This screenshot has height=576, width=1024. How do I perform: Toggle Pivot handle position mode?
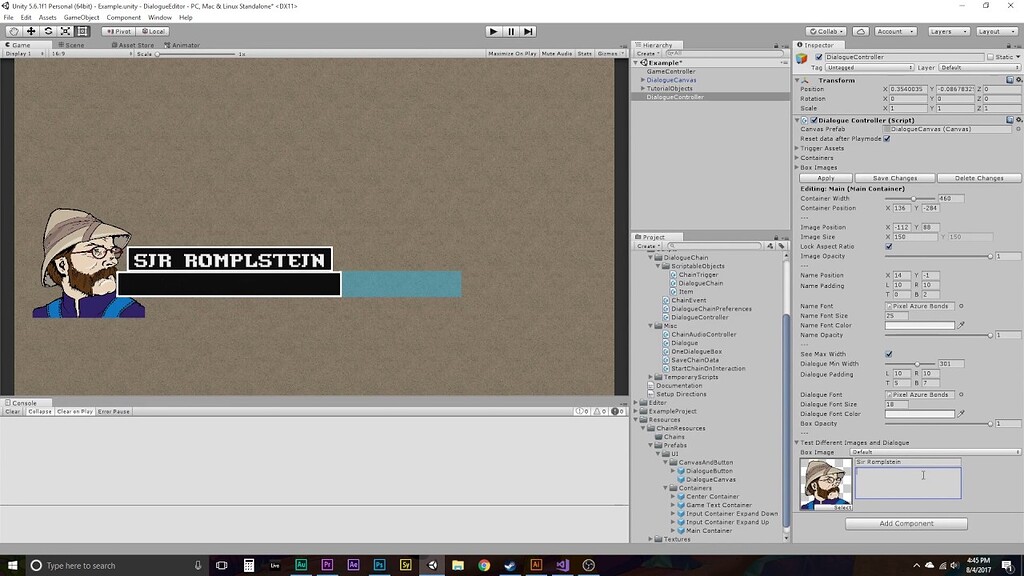118,31
